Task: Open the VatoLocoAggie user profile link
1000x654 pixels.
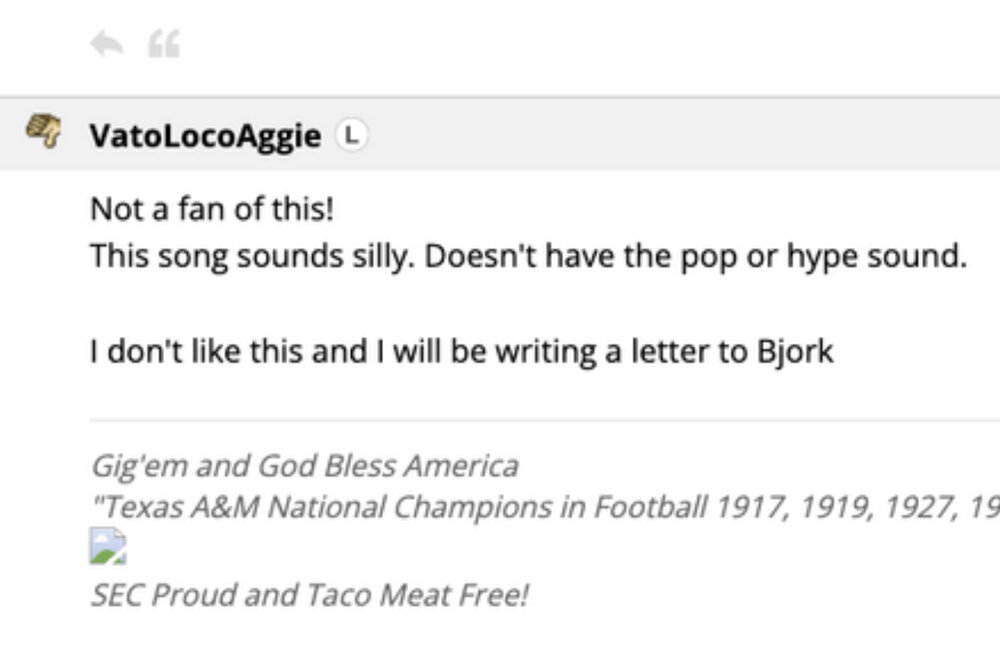Action: [205, 135]
